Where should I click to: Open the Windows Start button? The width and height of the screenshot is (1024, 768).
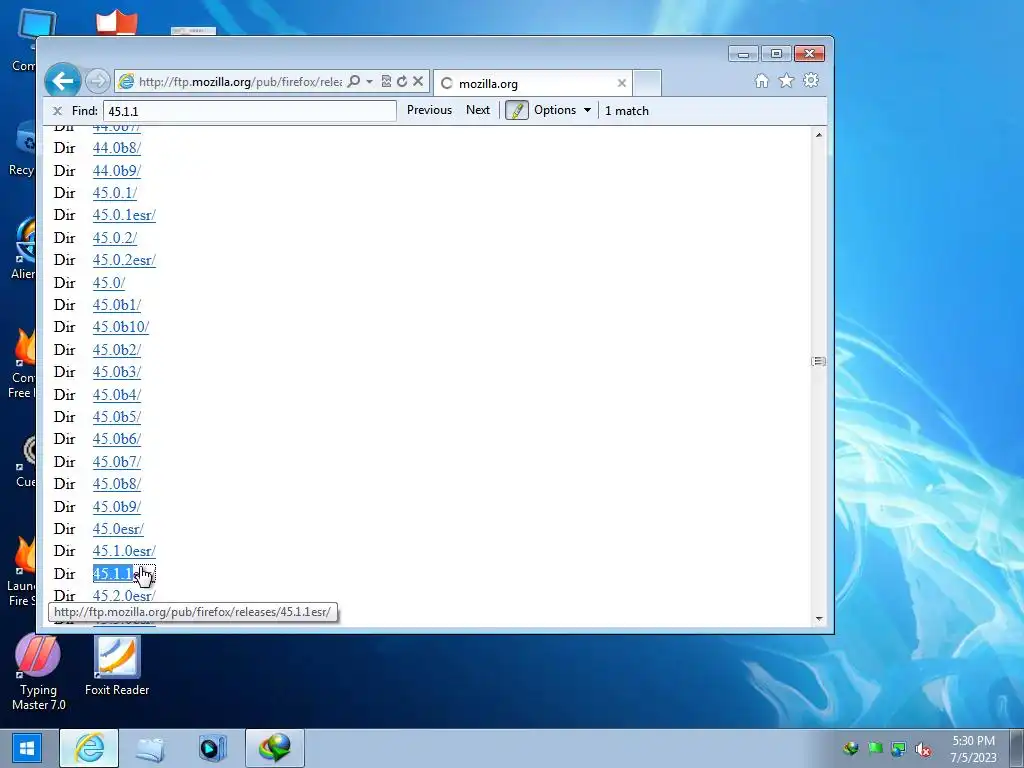point(27,748)
